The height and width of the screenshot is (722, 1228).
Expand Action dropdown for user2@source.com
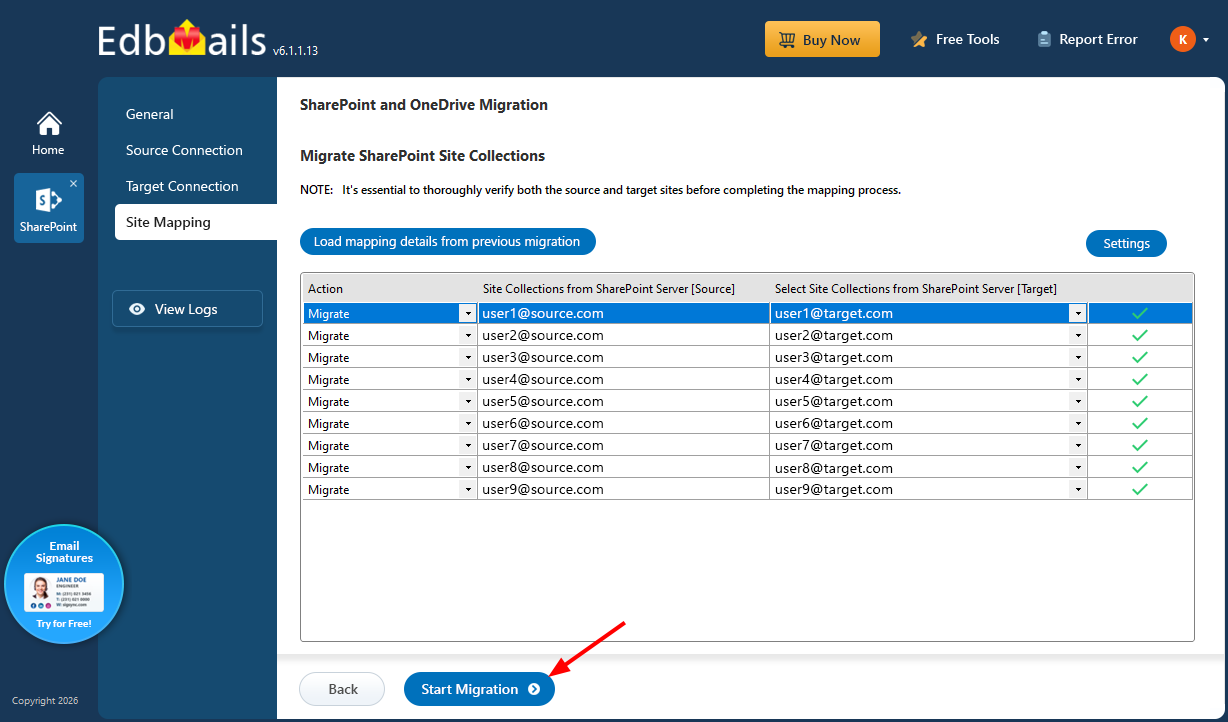(467, 335)
